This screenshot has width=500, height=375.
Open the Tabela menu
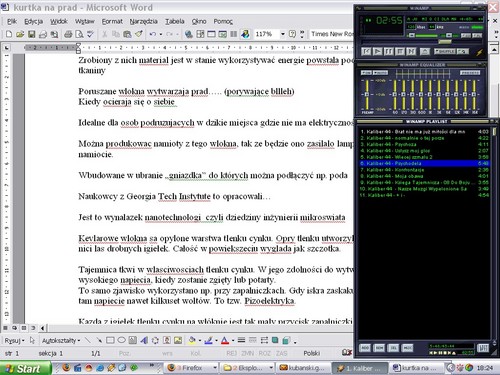pyautogui.click(x=175, y=21)
